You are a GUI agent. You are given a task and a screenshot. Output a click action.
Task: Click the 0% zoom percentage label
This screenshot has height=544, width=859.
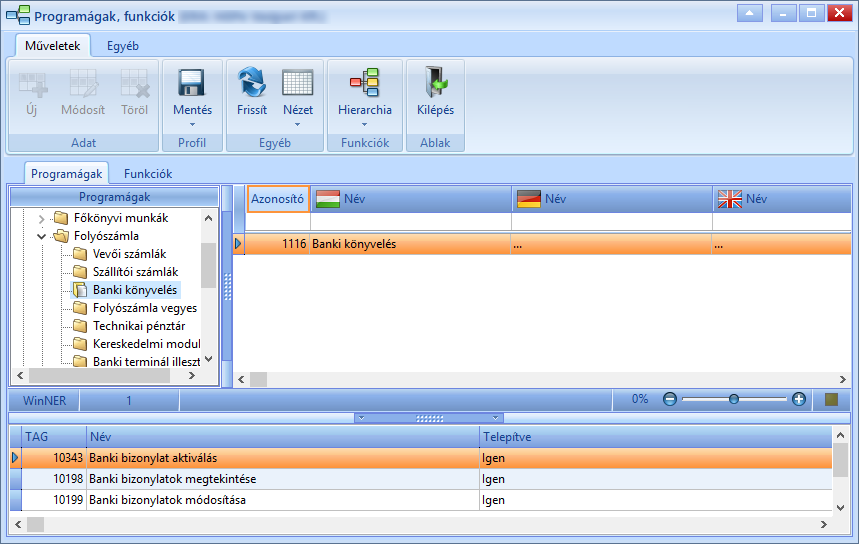[x=639, y=399]
